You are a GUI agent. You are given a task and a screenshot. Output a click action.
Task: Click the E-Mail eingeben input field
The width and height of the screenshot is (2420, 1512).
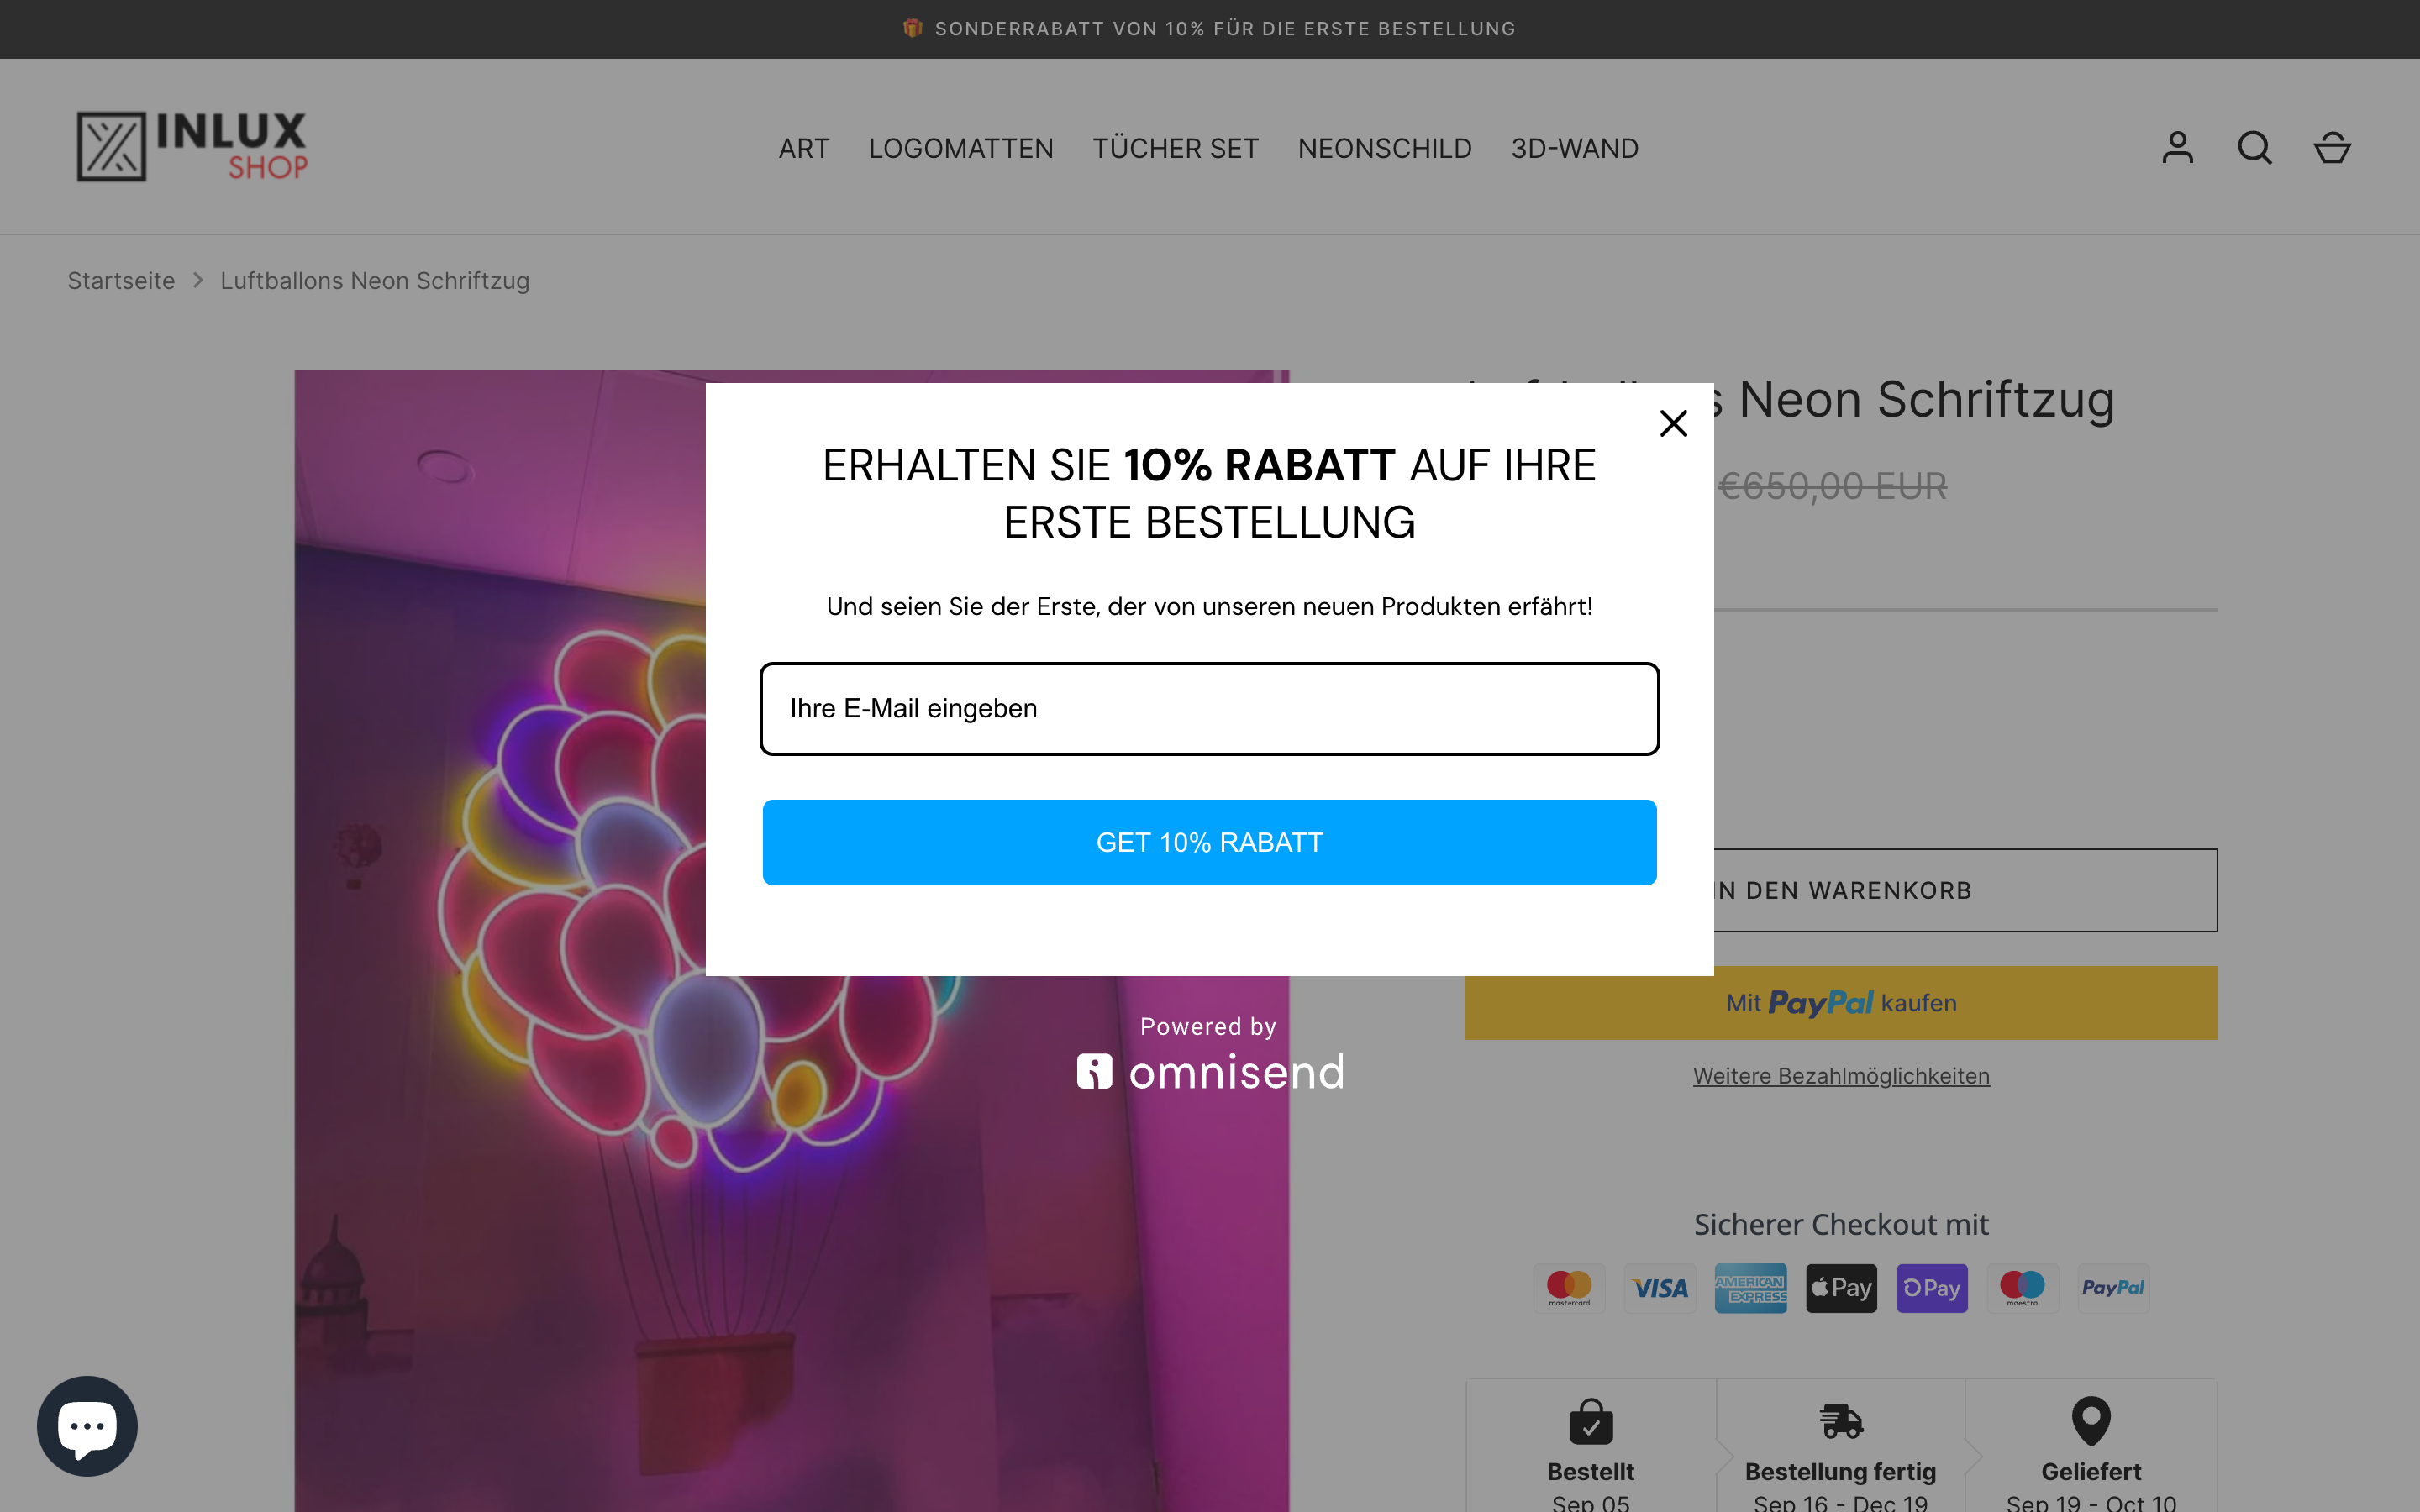[x=1209, y=708]
